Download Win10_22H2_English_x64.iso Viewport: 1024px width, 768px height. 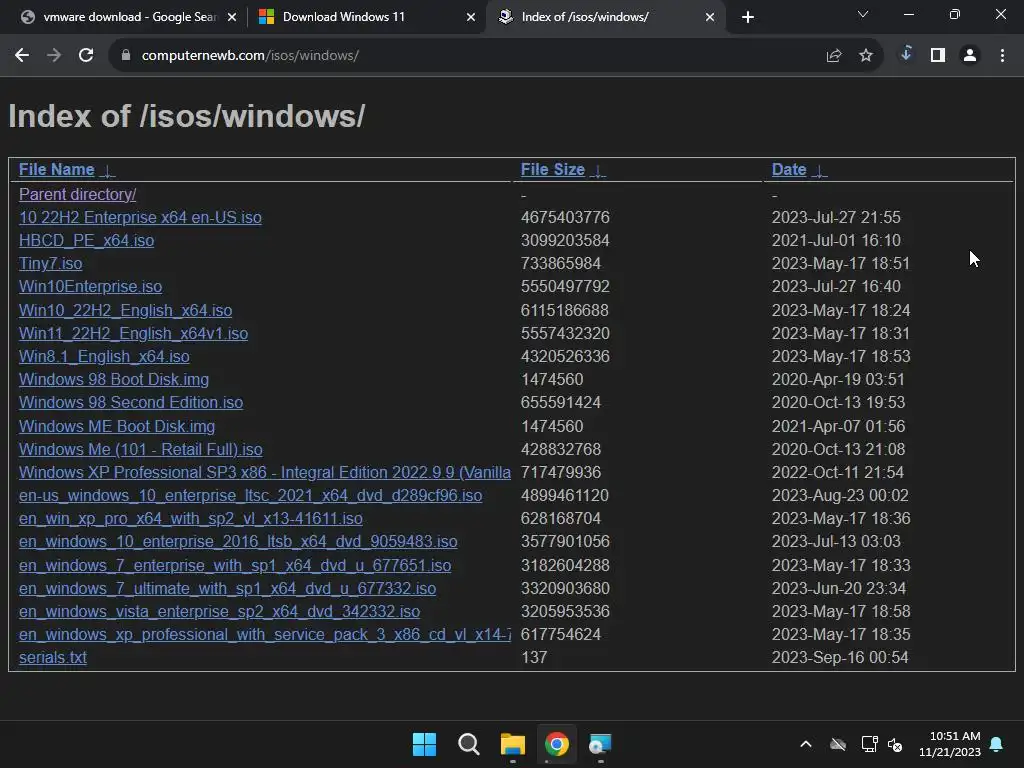tap(125, 310)
